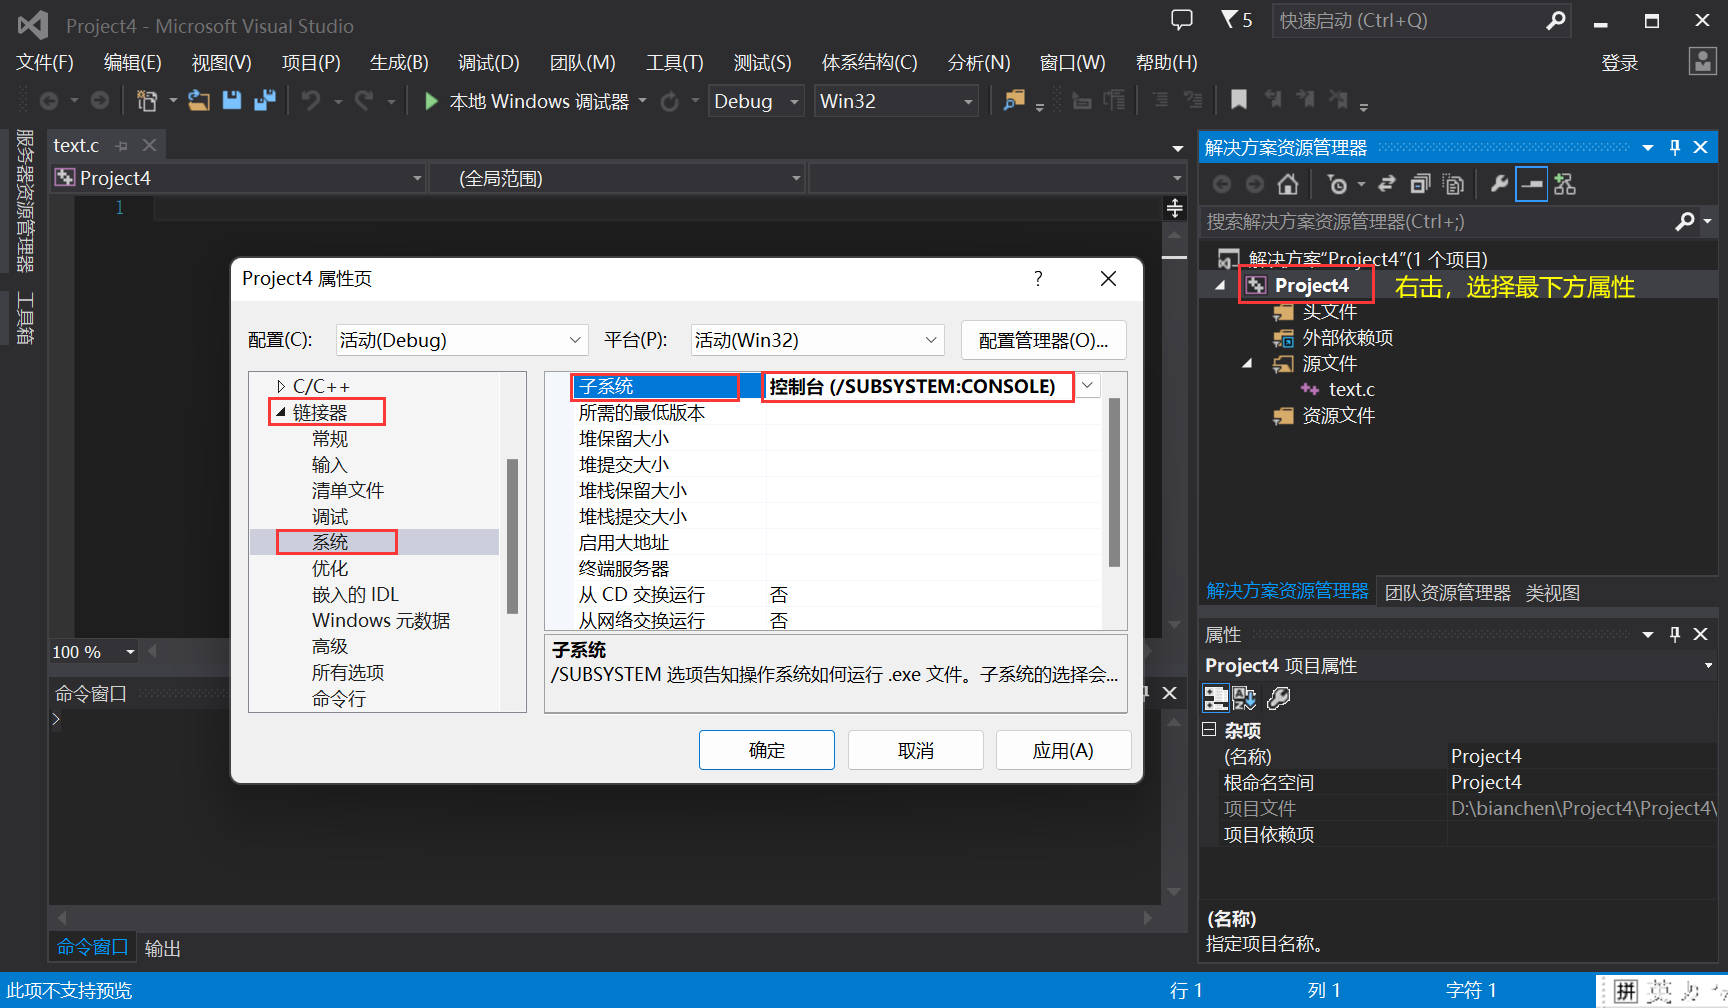Toggle the bookmark icon in the toolbar
Screen dimensions: 1728x1008
(x=1239, y=100)
